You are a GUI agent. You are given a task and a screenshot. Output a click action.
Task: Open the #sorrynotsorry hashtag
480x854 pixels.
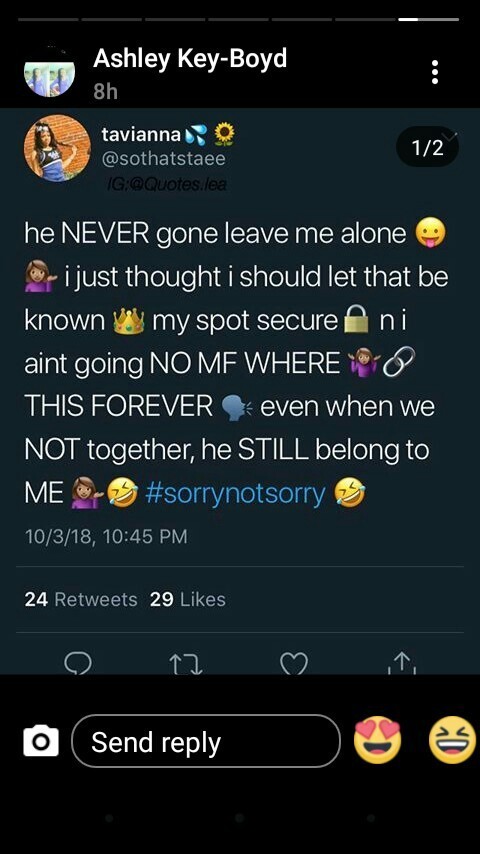[x=235, y=493]
